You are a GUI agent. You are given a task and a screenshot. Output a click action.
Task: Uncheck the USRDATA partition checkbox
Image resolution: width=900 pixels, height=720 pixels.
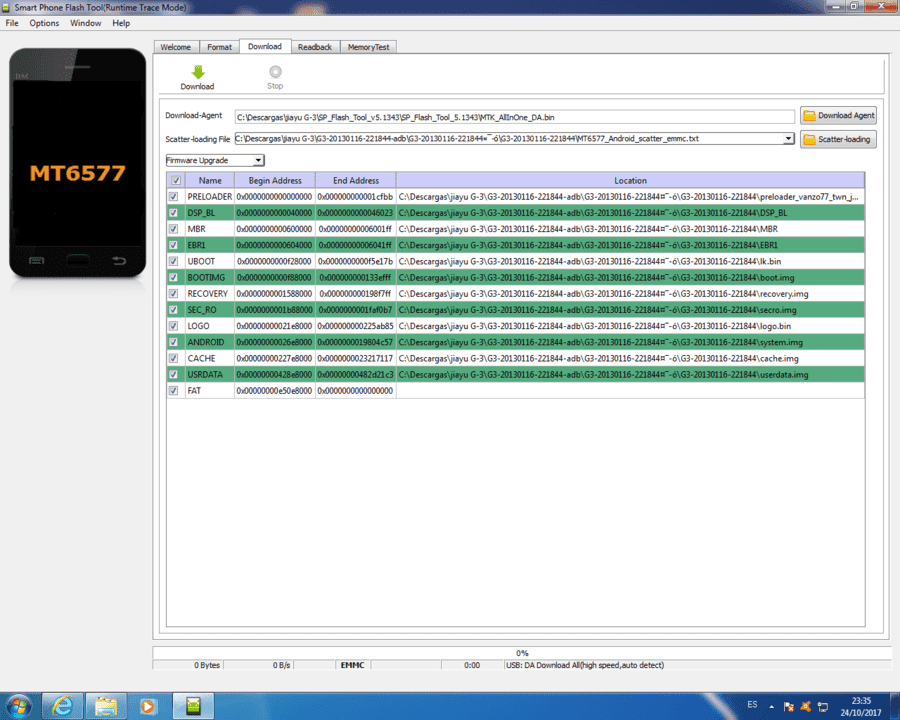pos(173,374)
